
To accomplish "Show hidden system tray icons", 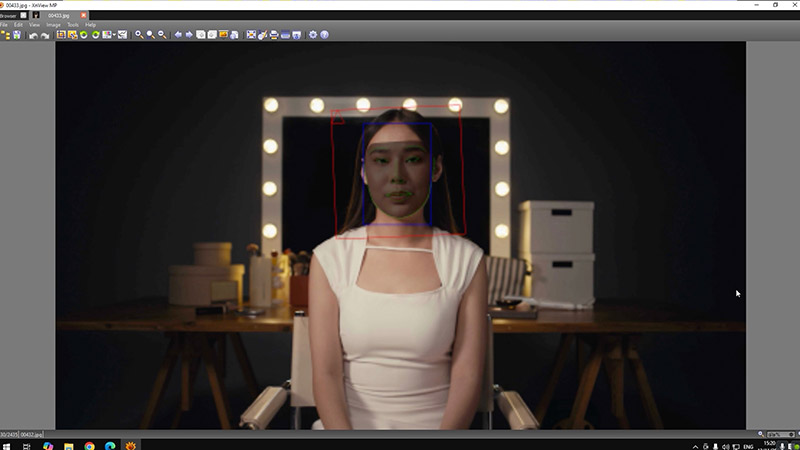I will [695, 446].
